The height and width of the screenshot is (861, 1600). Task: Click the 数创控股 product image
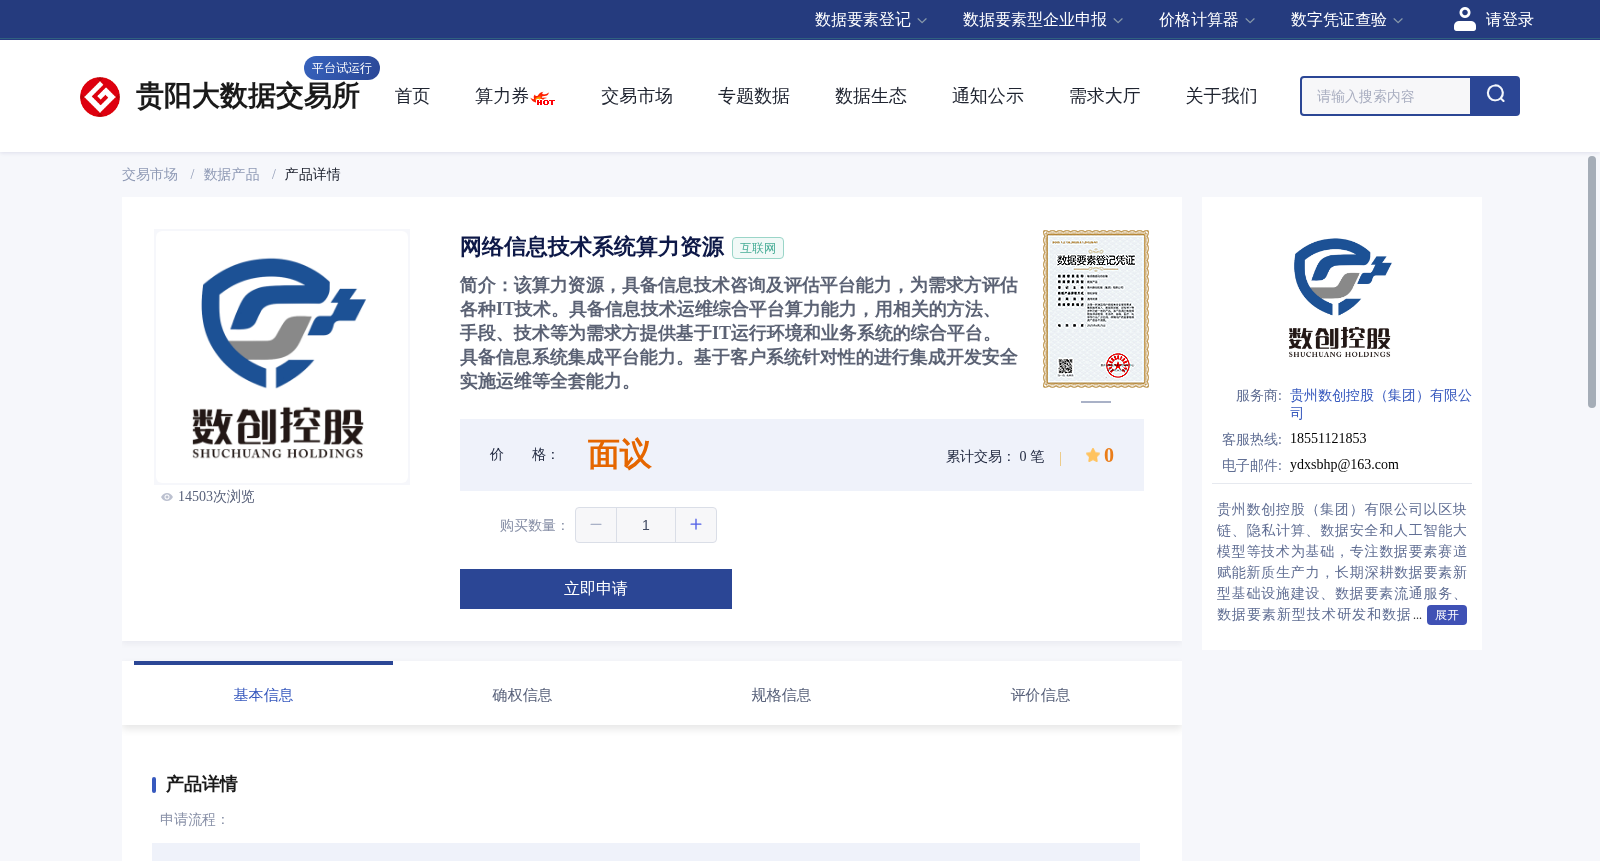tap(282, 357)
